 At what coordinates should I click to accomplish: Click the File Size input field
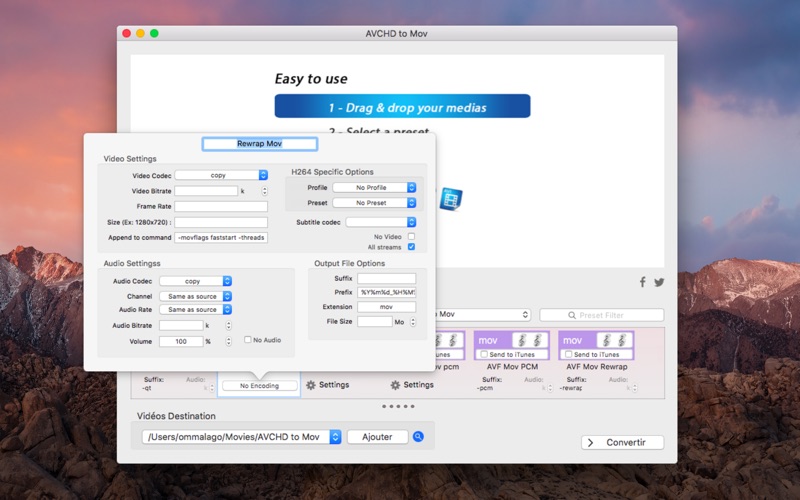pos(374,321)
